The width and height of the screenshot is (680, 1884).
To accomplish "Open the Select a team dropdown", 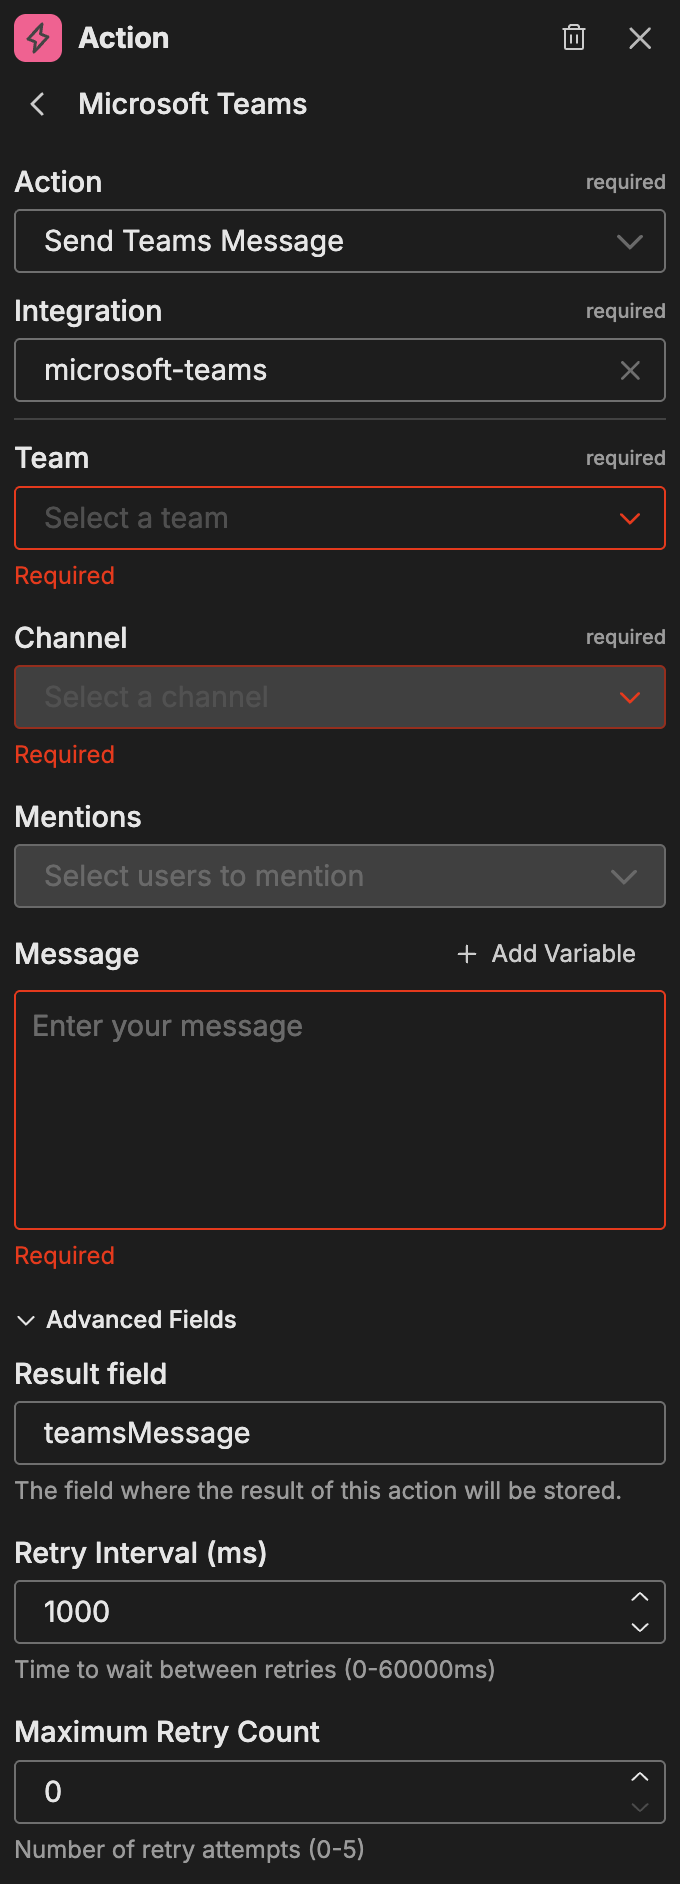I will point(340,518).
